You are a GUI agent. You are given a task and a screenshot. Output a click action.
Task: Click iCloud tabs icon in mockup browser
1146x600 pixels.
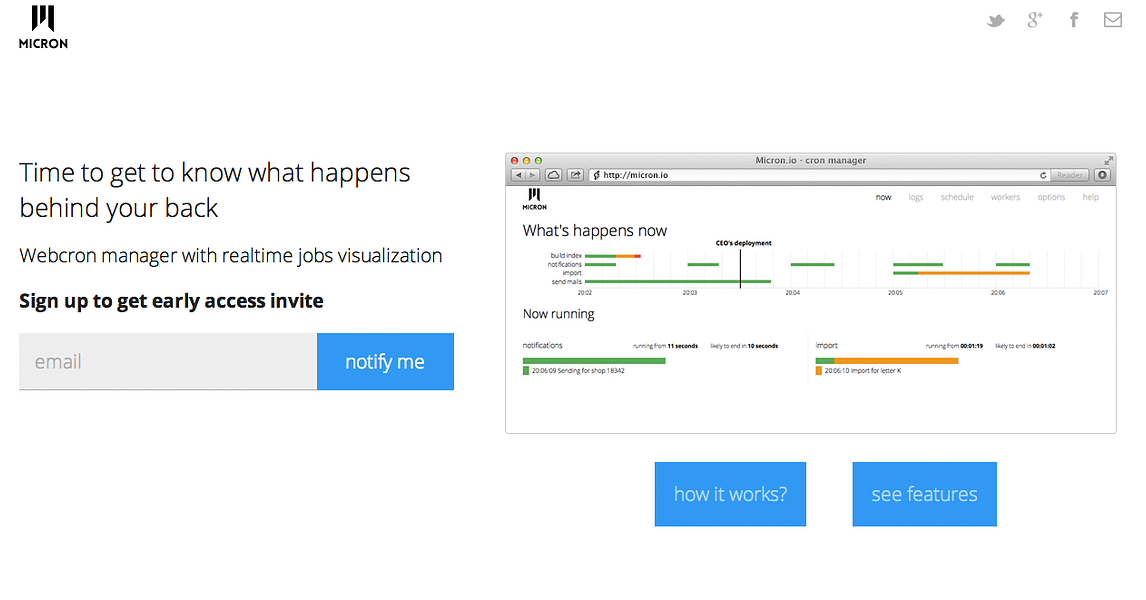[x=554, y=175]
